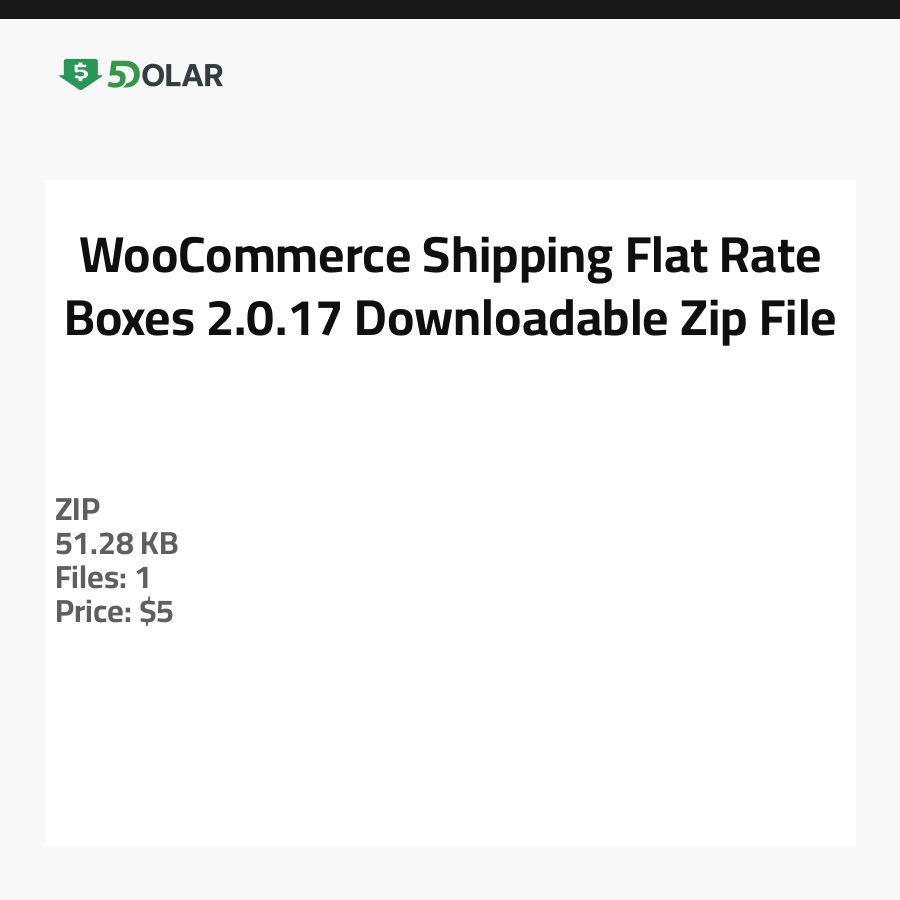Click the 51.28 KB file size
The width and height of the screenshot is (900, 900).
(116, 544)
